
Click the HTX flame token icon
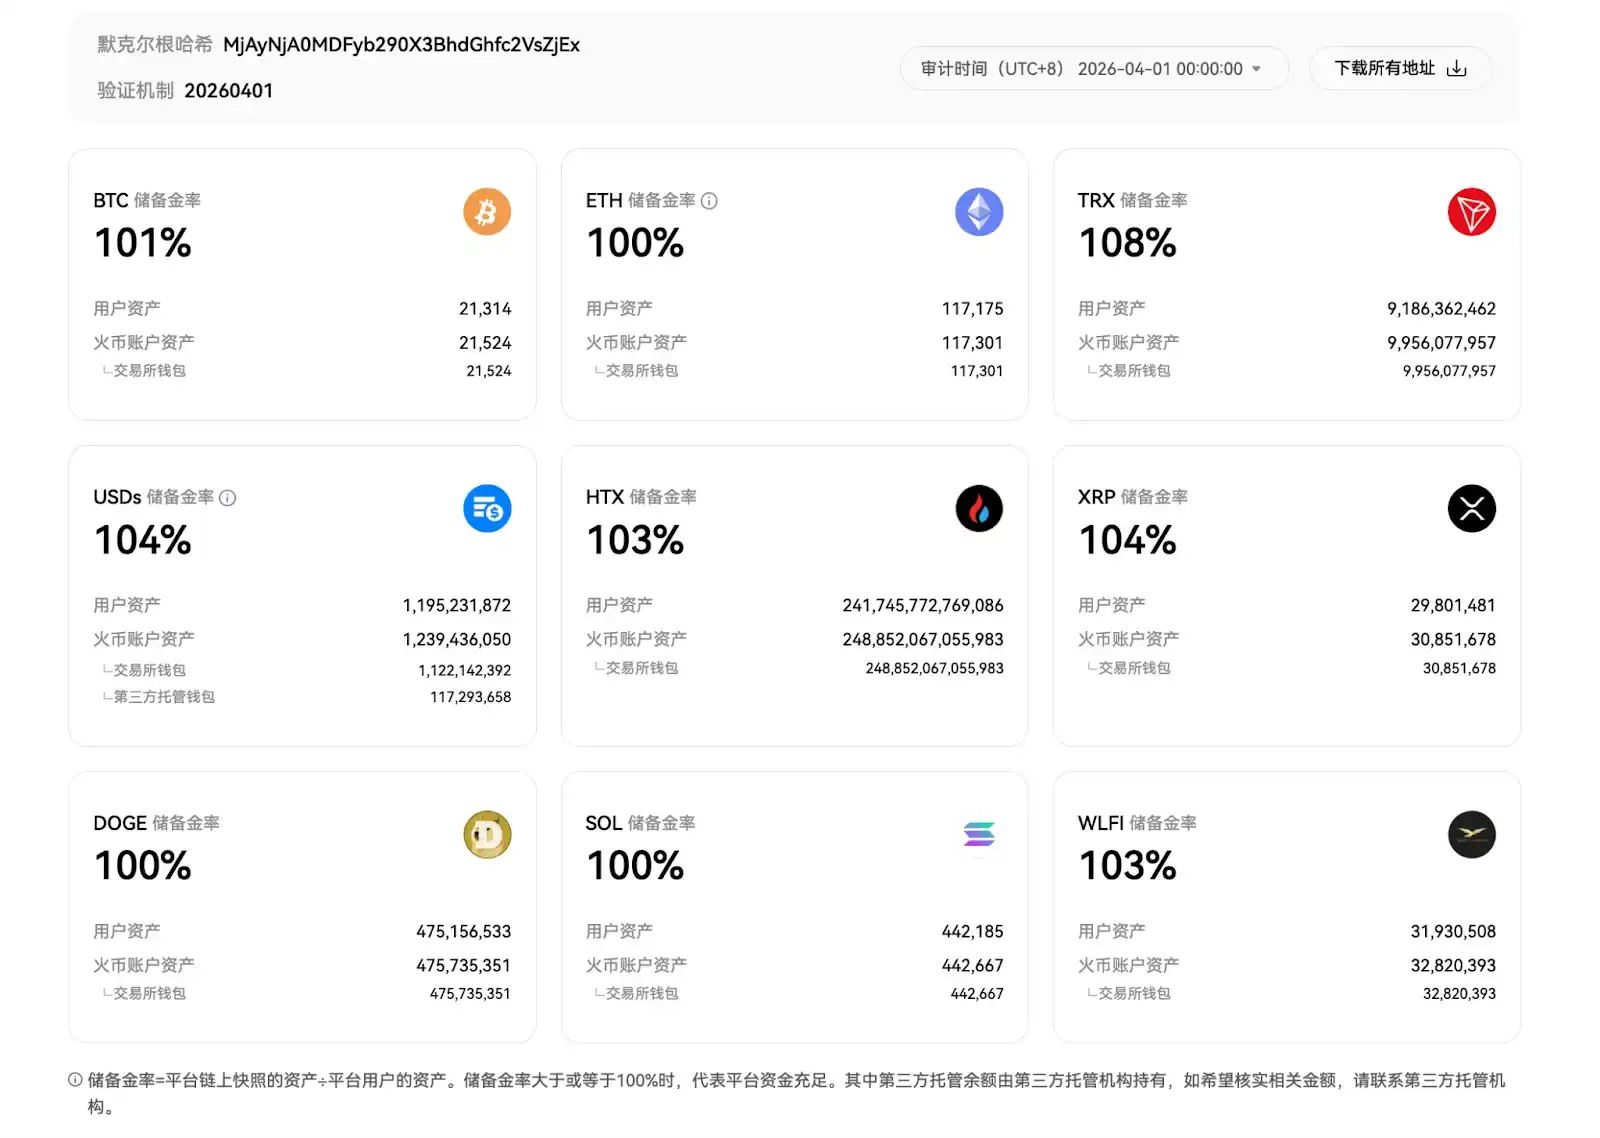(979, 509)
